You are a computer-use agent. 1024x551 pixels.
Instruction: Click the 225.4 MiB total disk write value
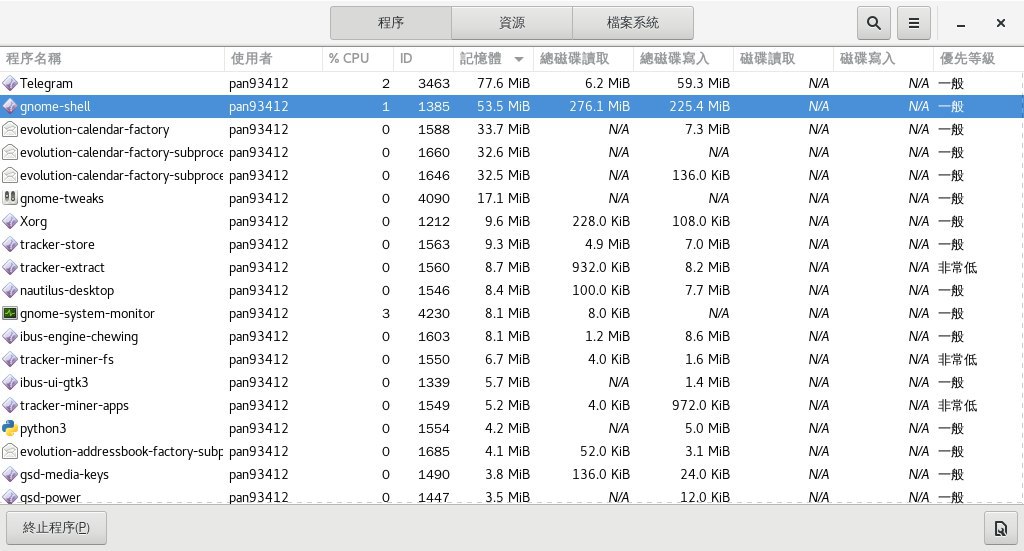tap(699, 106)
